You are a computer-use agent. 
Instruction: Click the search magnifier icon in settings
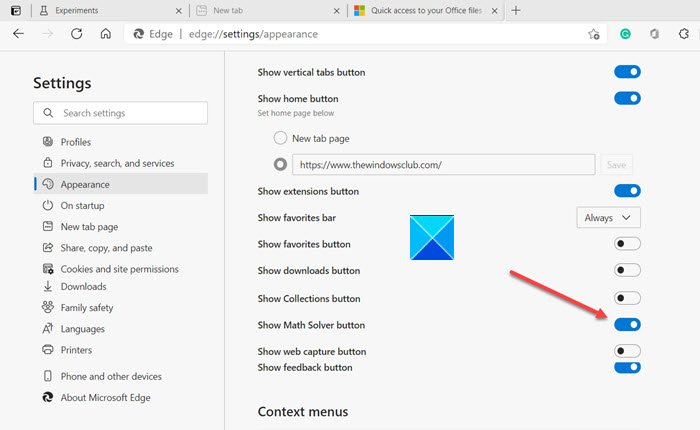48,113
